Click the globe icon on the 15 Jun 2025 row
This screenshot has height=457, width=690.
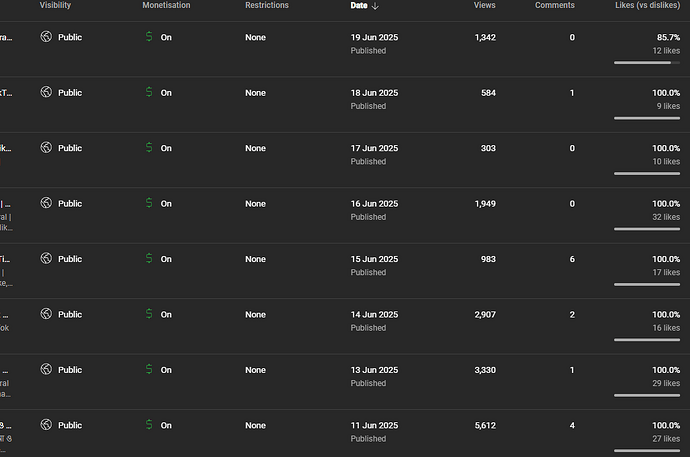click(46, 258)
